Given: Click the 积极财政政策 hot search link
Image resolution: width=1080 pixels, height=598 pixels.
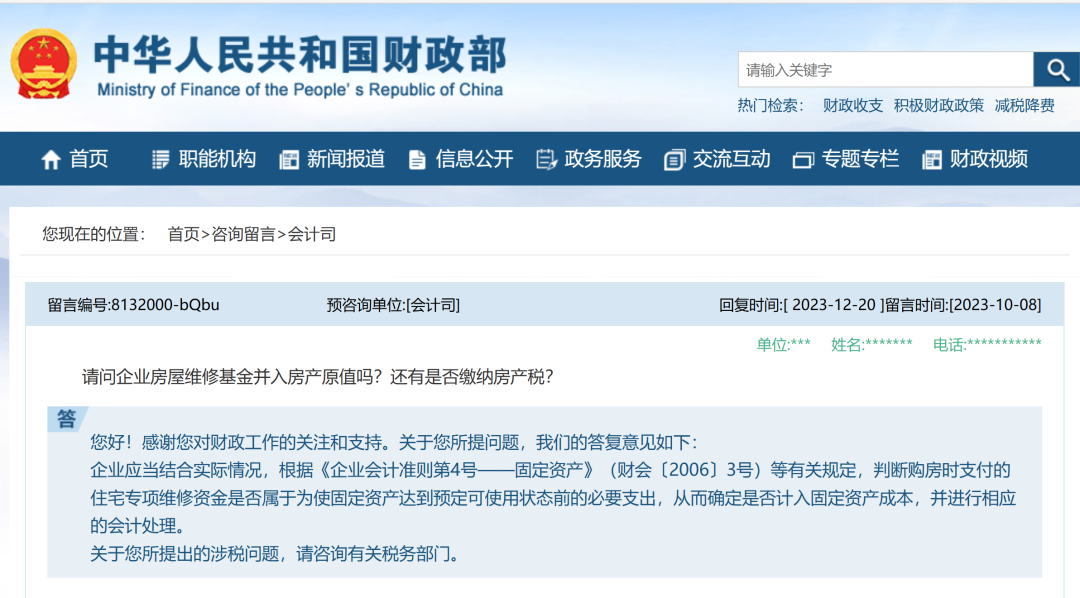Looking at the screenshot, I should click(x=939, y=105).
